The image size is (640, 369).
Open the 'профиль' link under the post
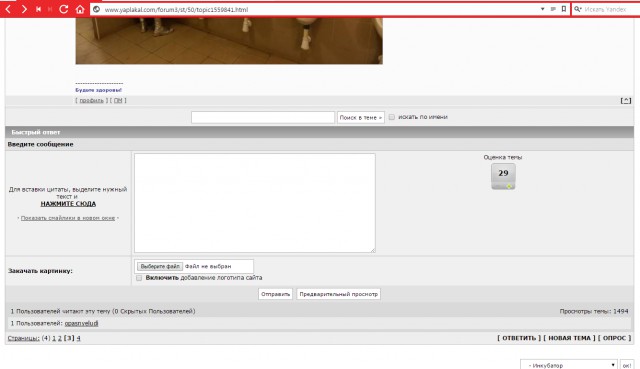91,100
